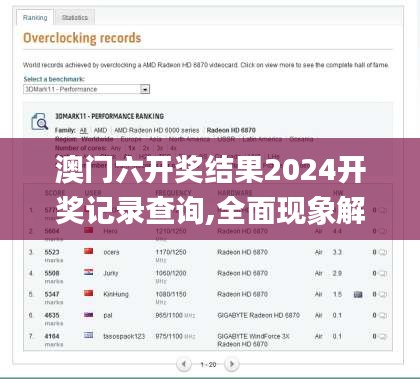Click the 1.5 HW points value
Image resolution: width=420 pixels, height=379 pixels.
click(x=337, y=294)
